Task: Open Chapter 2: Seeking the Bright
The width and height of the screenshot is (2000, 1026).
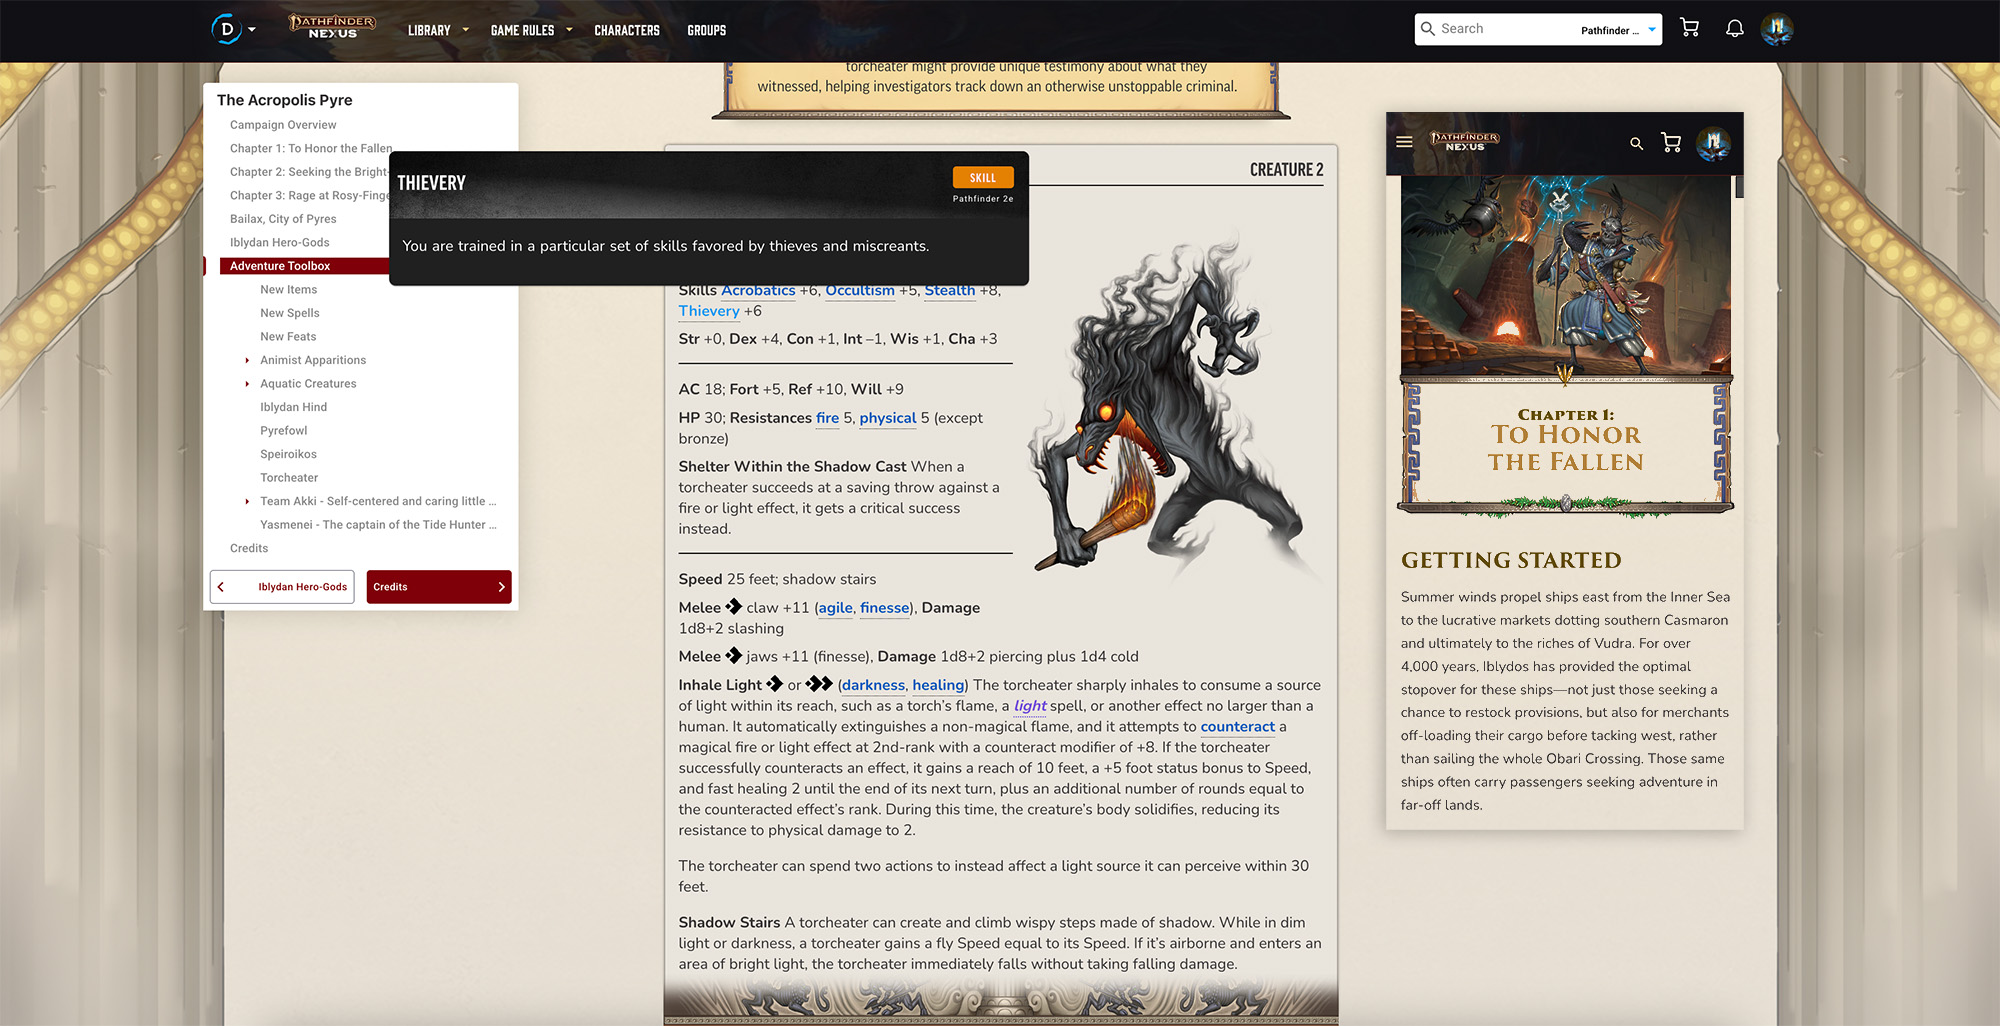Action: point(309,172)
